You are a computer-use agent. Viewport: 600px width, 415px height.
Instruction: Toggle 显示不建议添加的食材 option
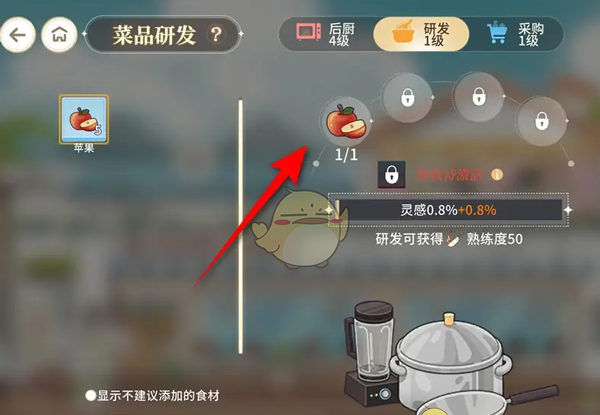[x=152, y=395]
